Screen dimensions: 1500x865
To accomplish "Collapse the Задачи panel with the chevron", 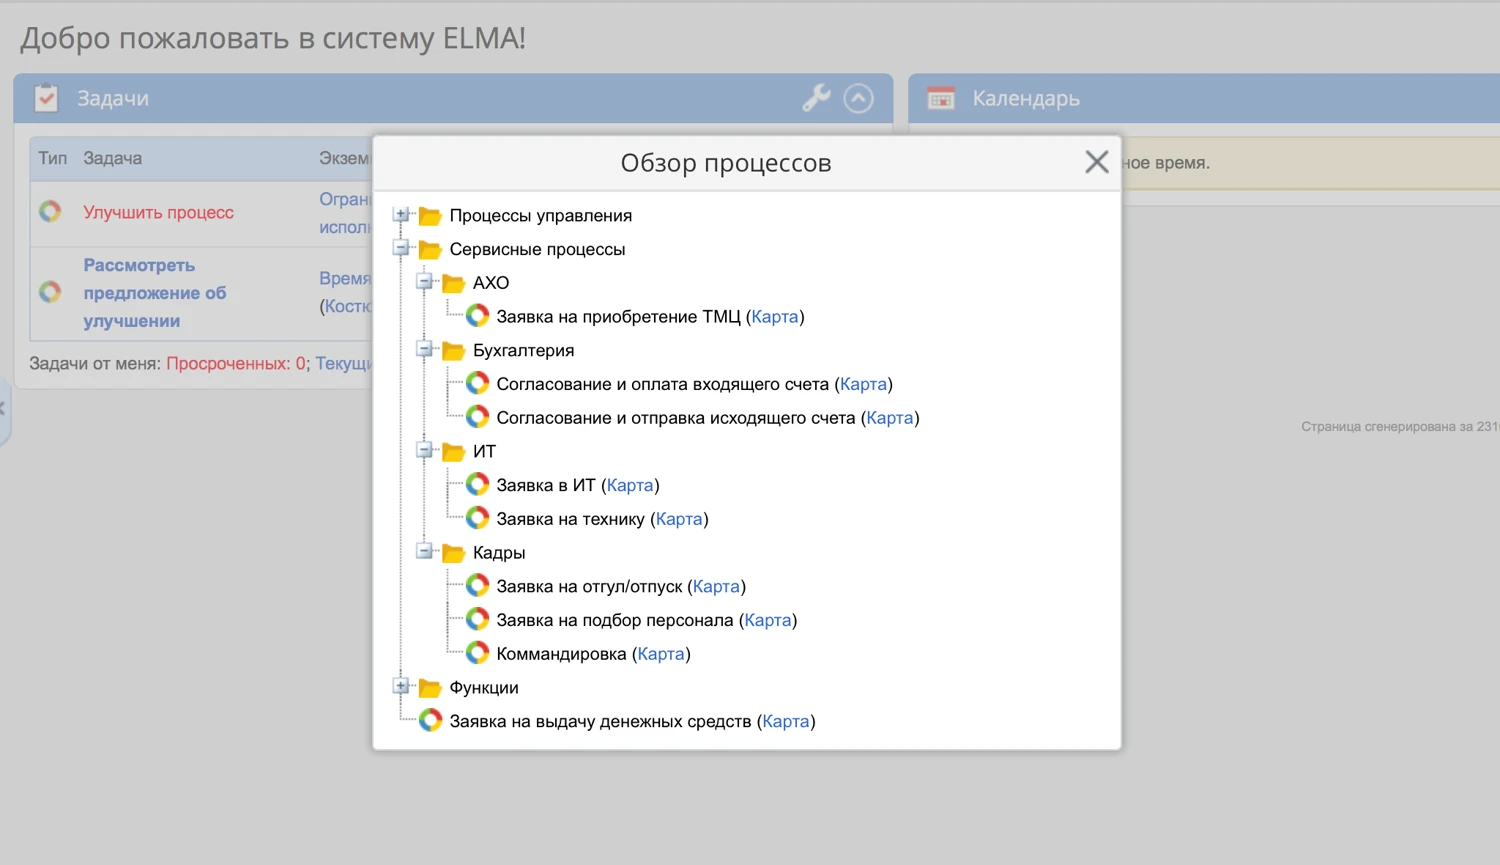I will [858, 97].
